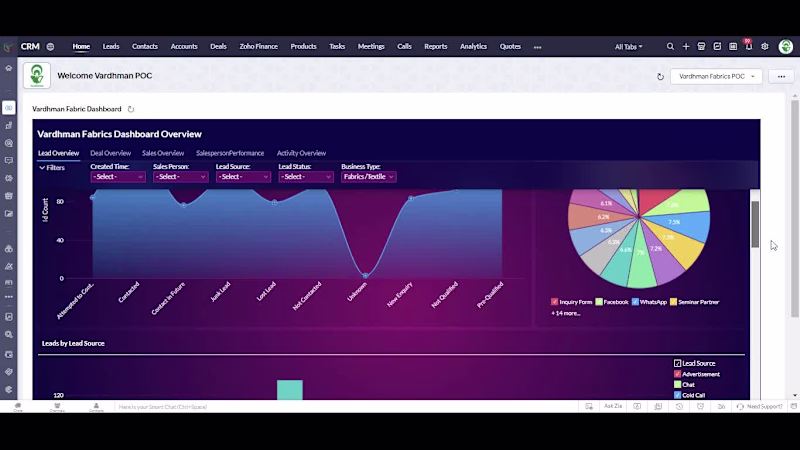The height and width of the screenshot is (450, 800).
Task: Click the dashboard inner vertical scrollbar thumb
Action: coord(755,224)
